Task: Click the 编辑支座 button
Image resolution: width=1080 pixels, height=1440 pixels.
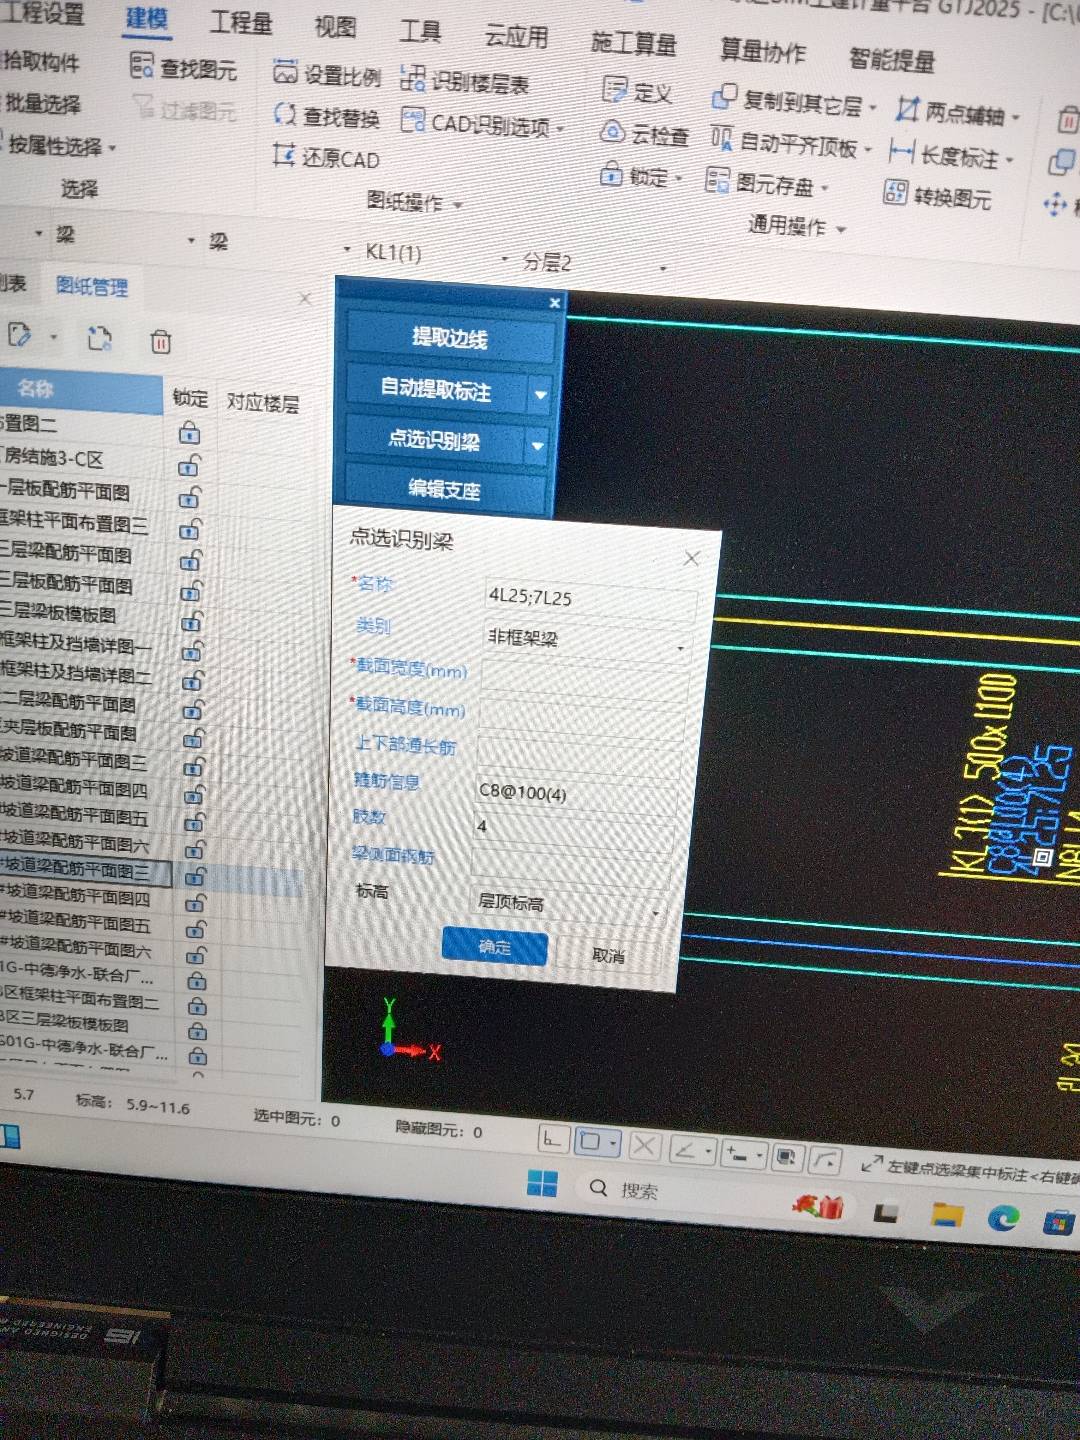Action: pyautogui.click(x=445, y=489)
